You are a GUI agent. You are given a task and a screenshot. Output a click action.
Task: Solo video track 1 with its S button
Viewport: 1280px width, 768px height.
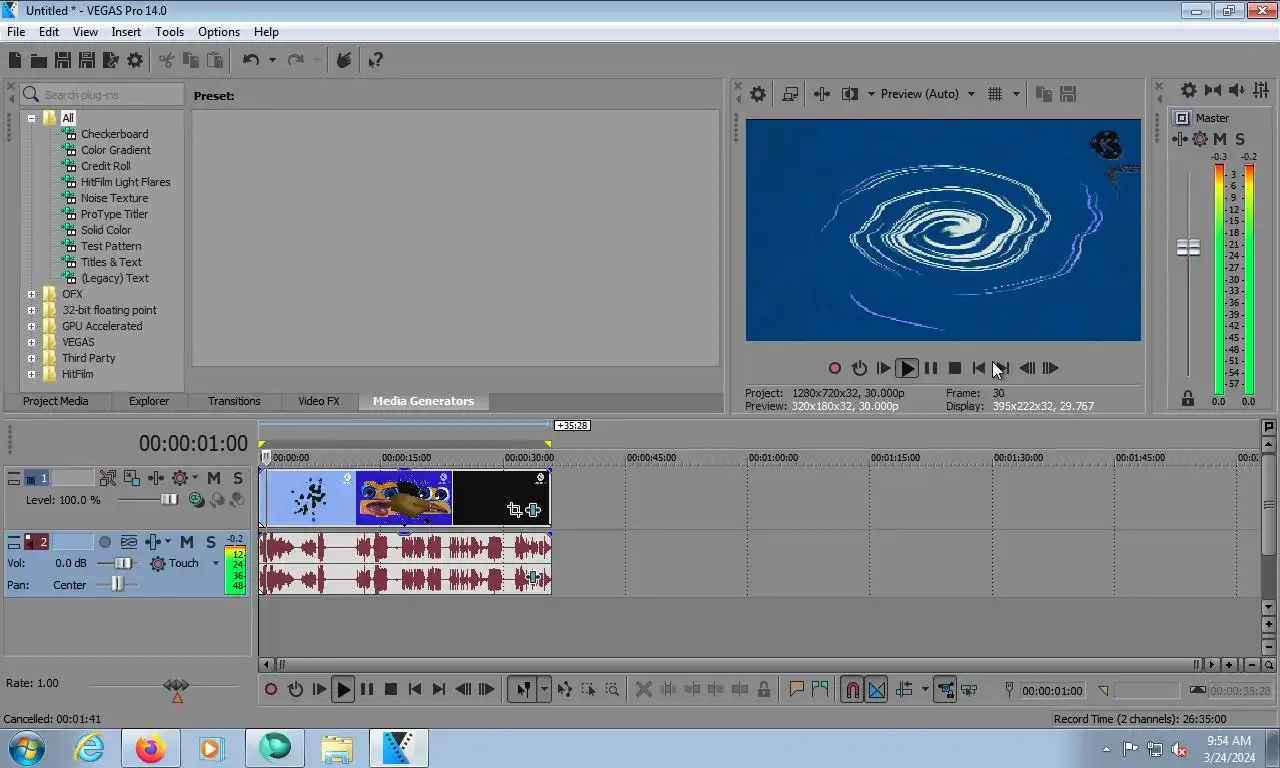[x=237, y=478]
